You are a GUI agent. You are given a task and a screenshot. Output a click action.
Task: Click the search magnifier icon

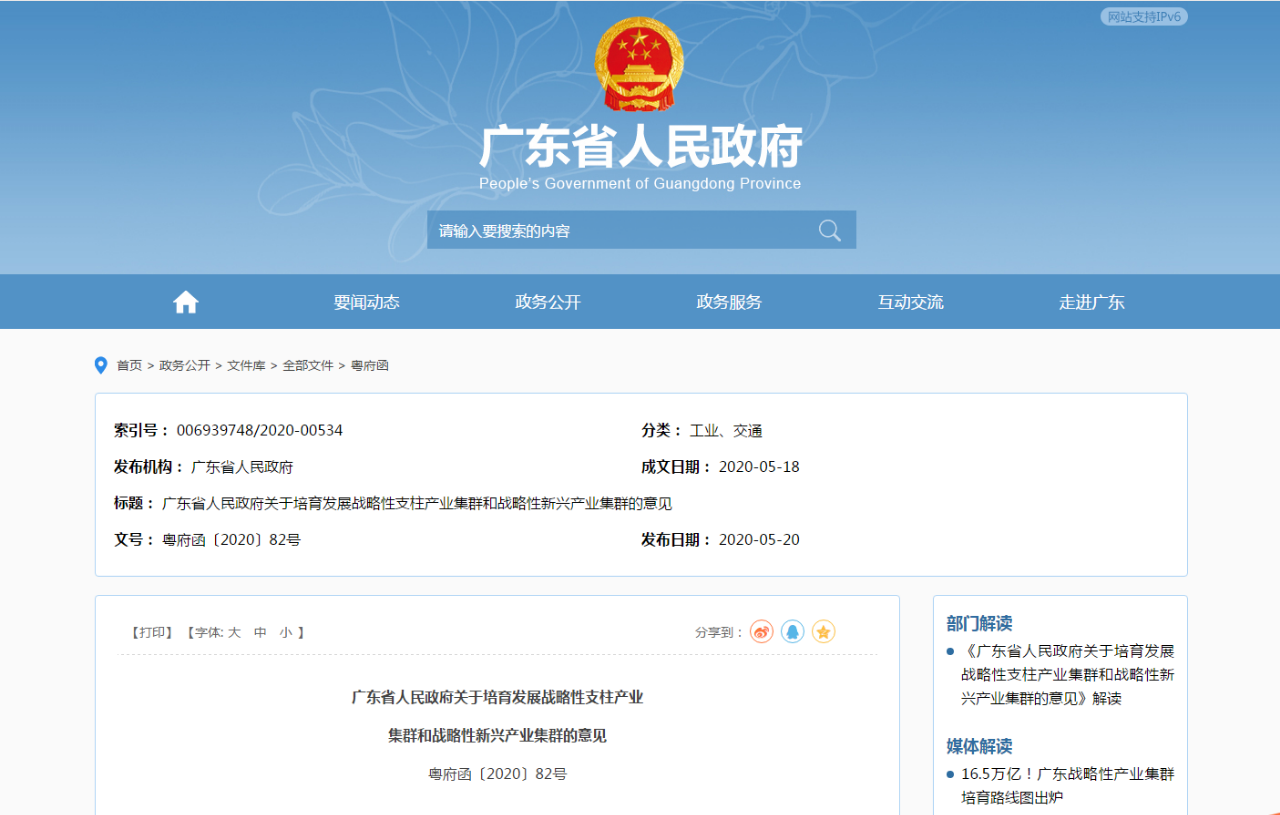pyautogui.click(x=829, y=230)
